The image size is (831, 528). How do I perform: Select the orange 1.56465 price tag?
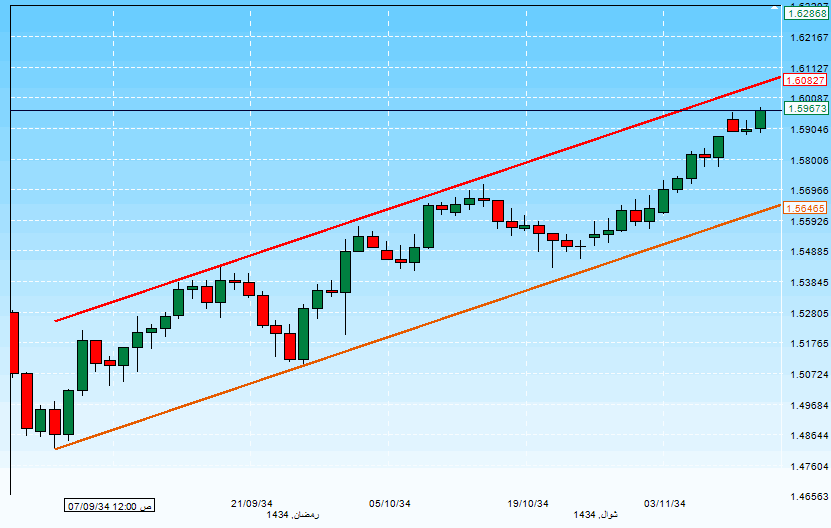pyautogui.click(x=805, y=208)
